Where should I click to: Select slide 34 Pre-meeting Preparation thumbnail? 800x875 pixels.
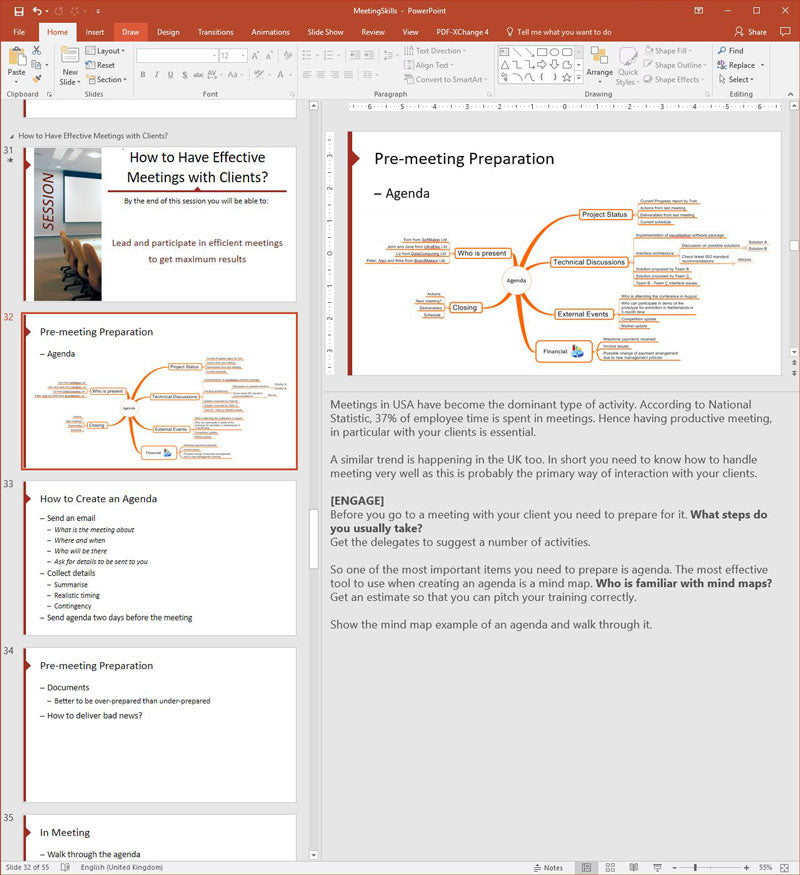pyautogui.click(x=160, y=725)
